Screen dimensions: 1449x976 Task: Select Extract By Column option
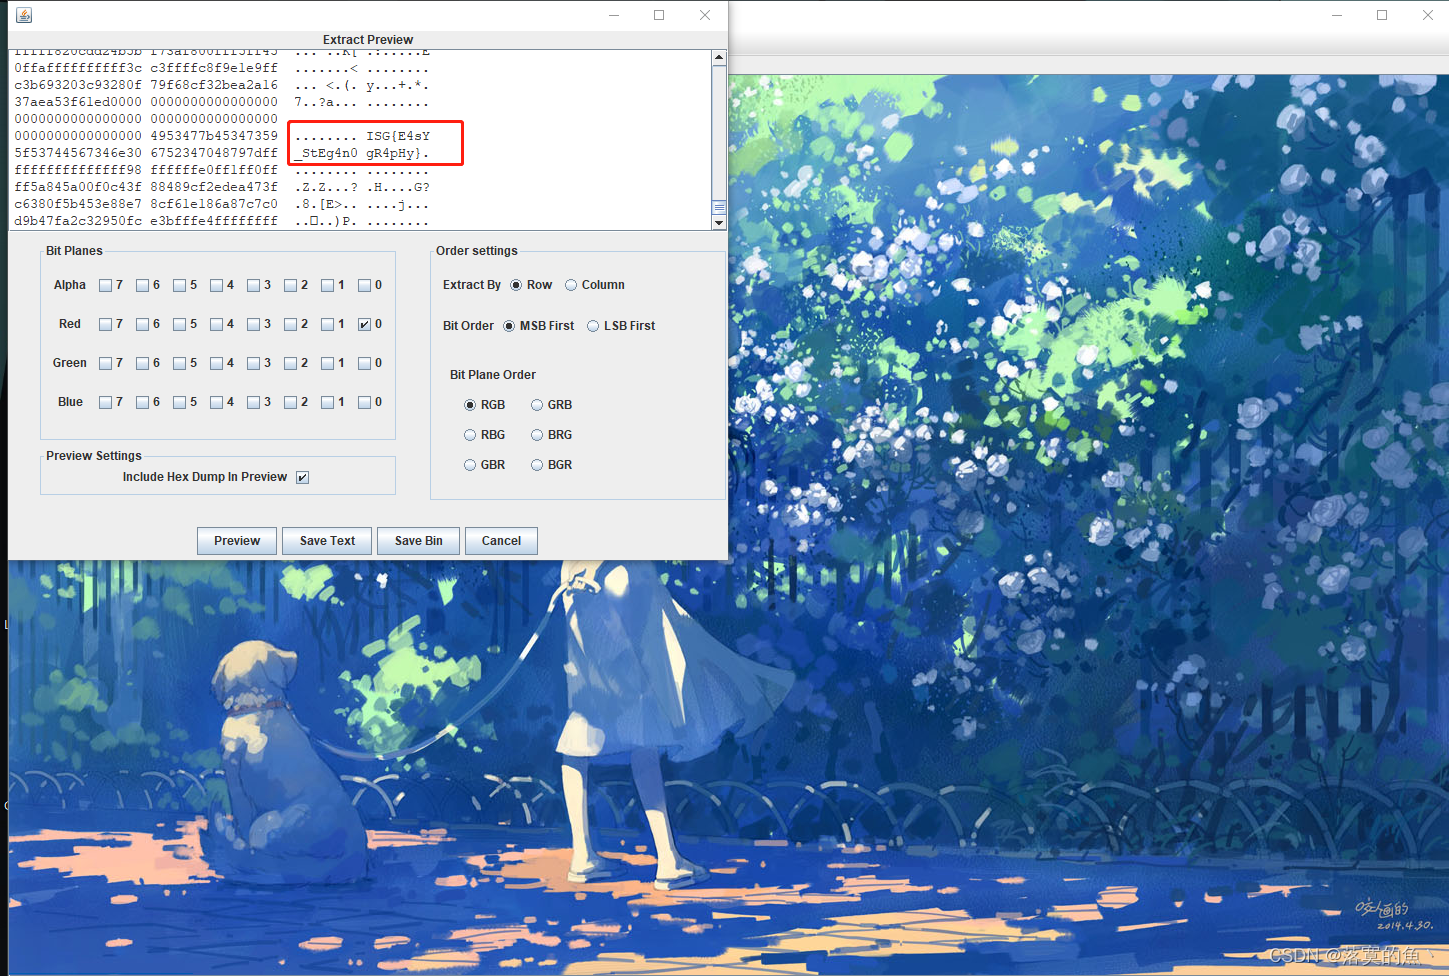click(x=571, y=285)
